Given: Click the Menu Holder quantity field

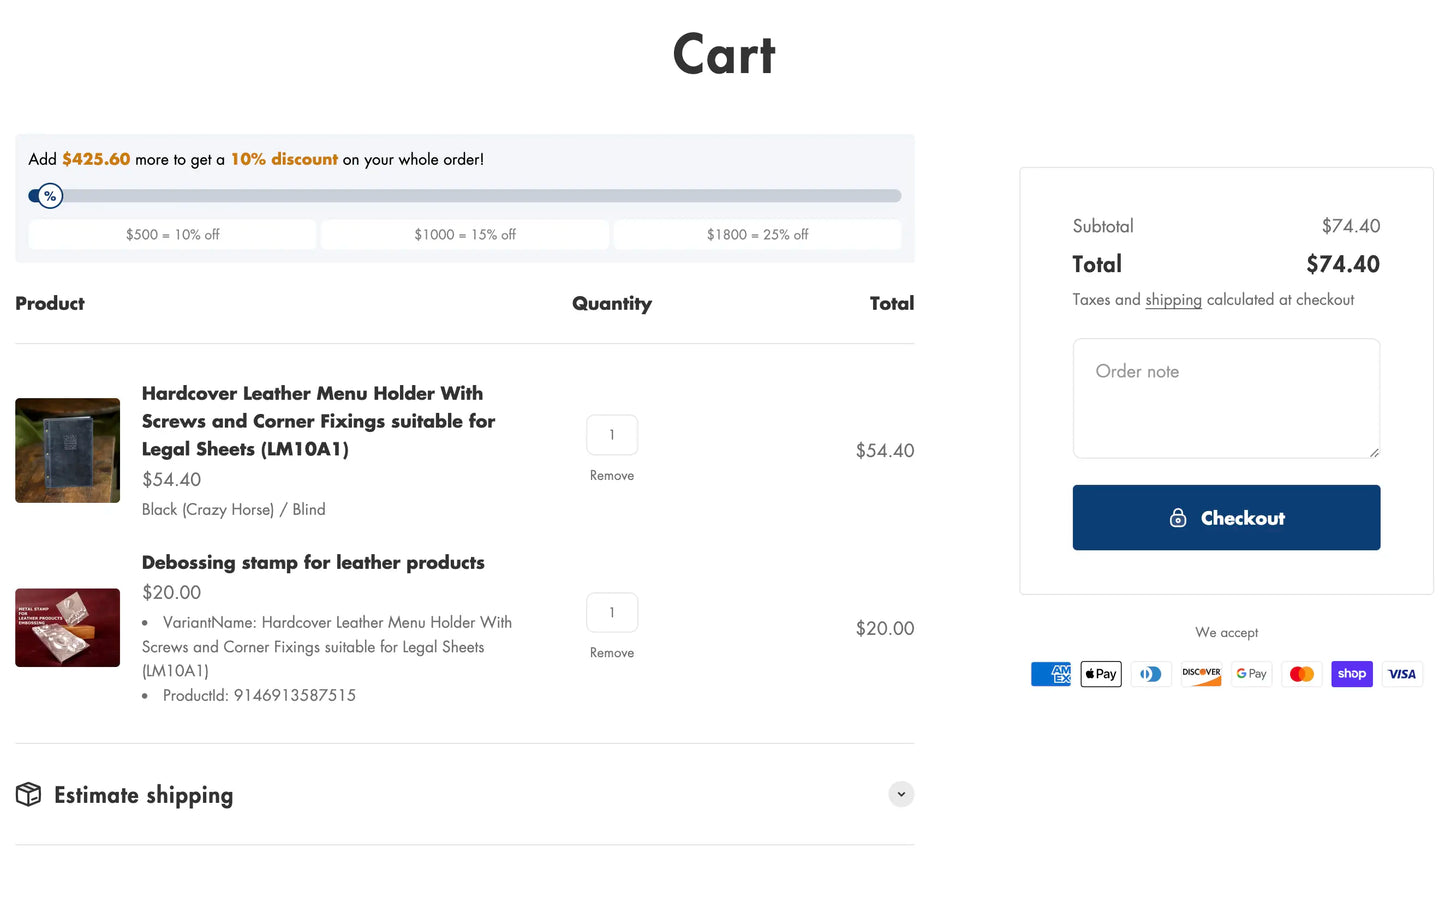Looking at the screenshot, I should 612,435.
